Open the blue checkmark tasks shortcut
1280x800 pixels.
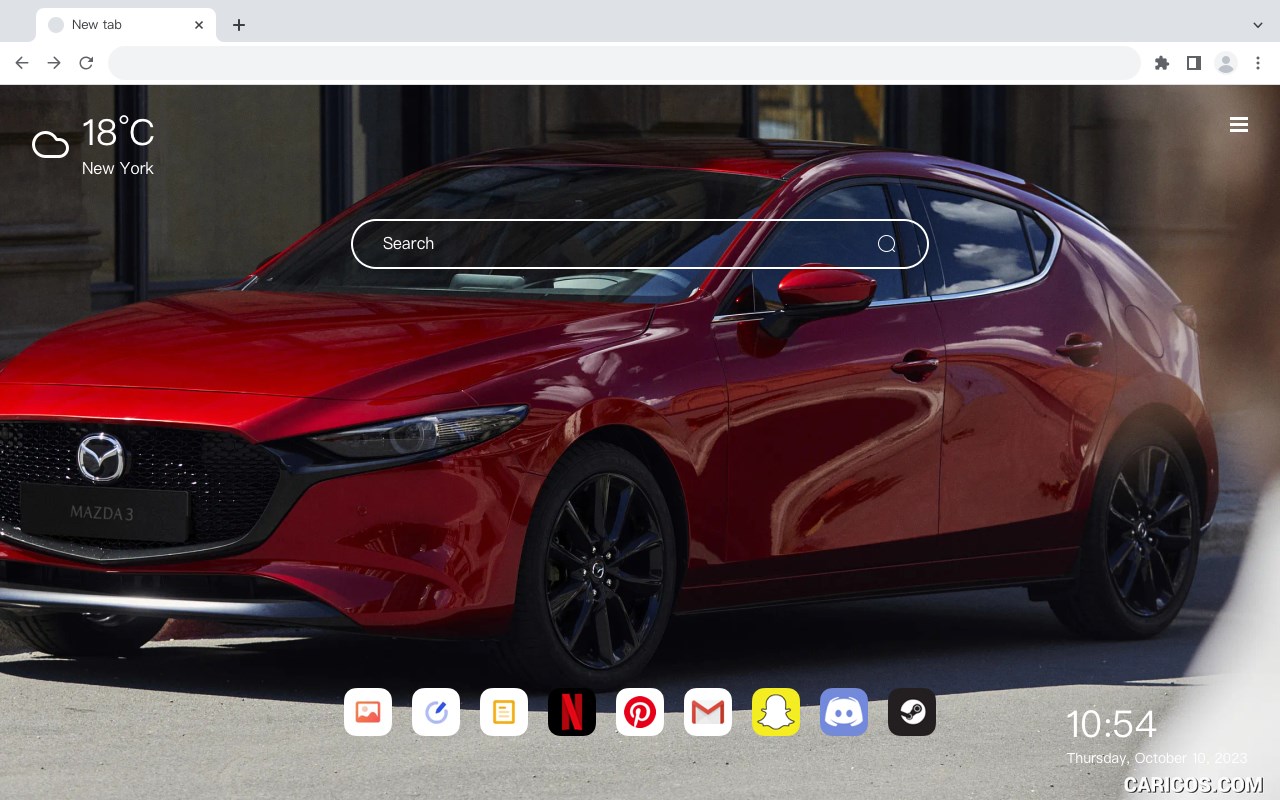pos(436,712)
